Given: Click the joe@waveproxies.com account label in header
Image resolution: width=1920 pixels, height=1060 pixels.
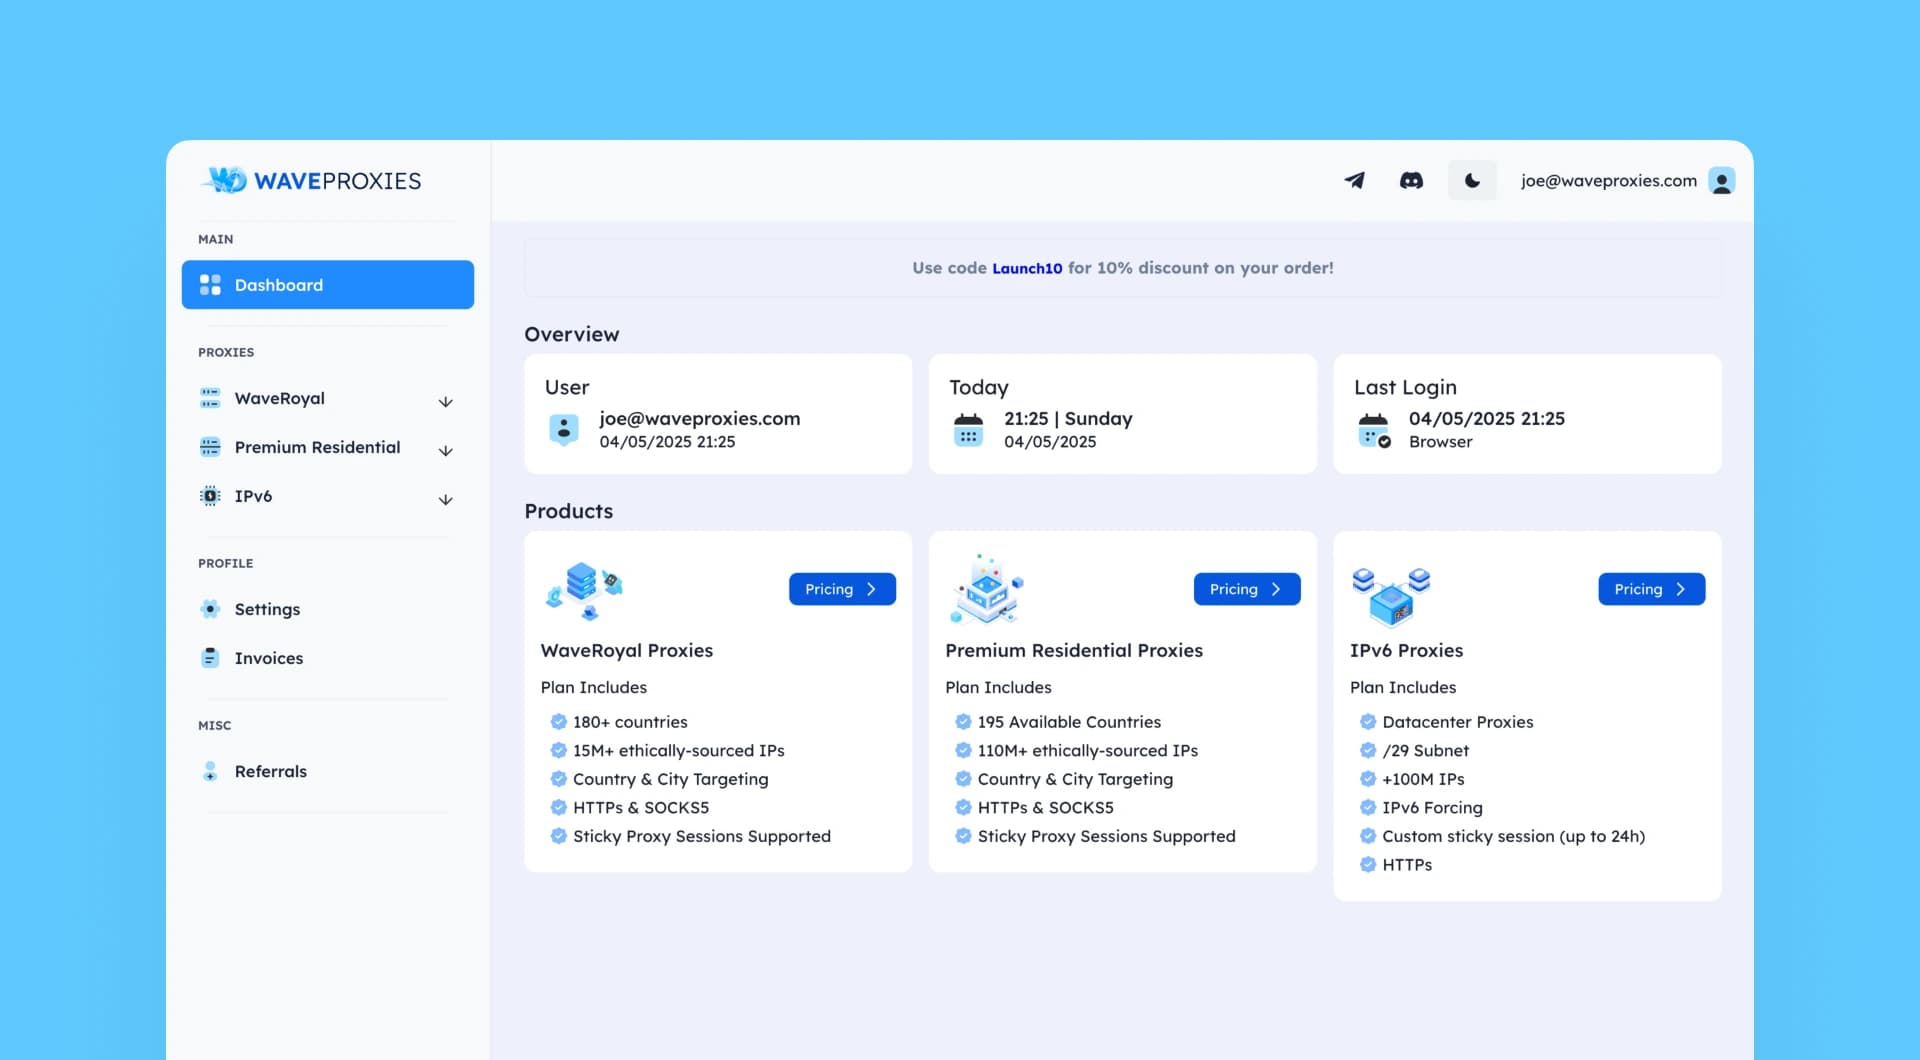Looking at the screenshot, I should pyautogui.click(x=1608, y=181).
